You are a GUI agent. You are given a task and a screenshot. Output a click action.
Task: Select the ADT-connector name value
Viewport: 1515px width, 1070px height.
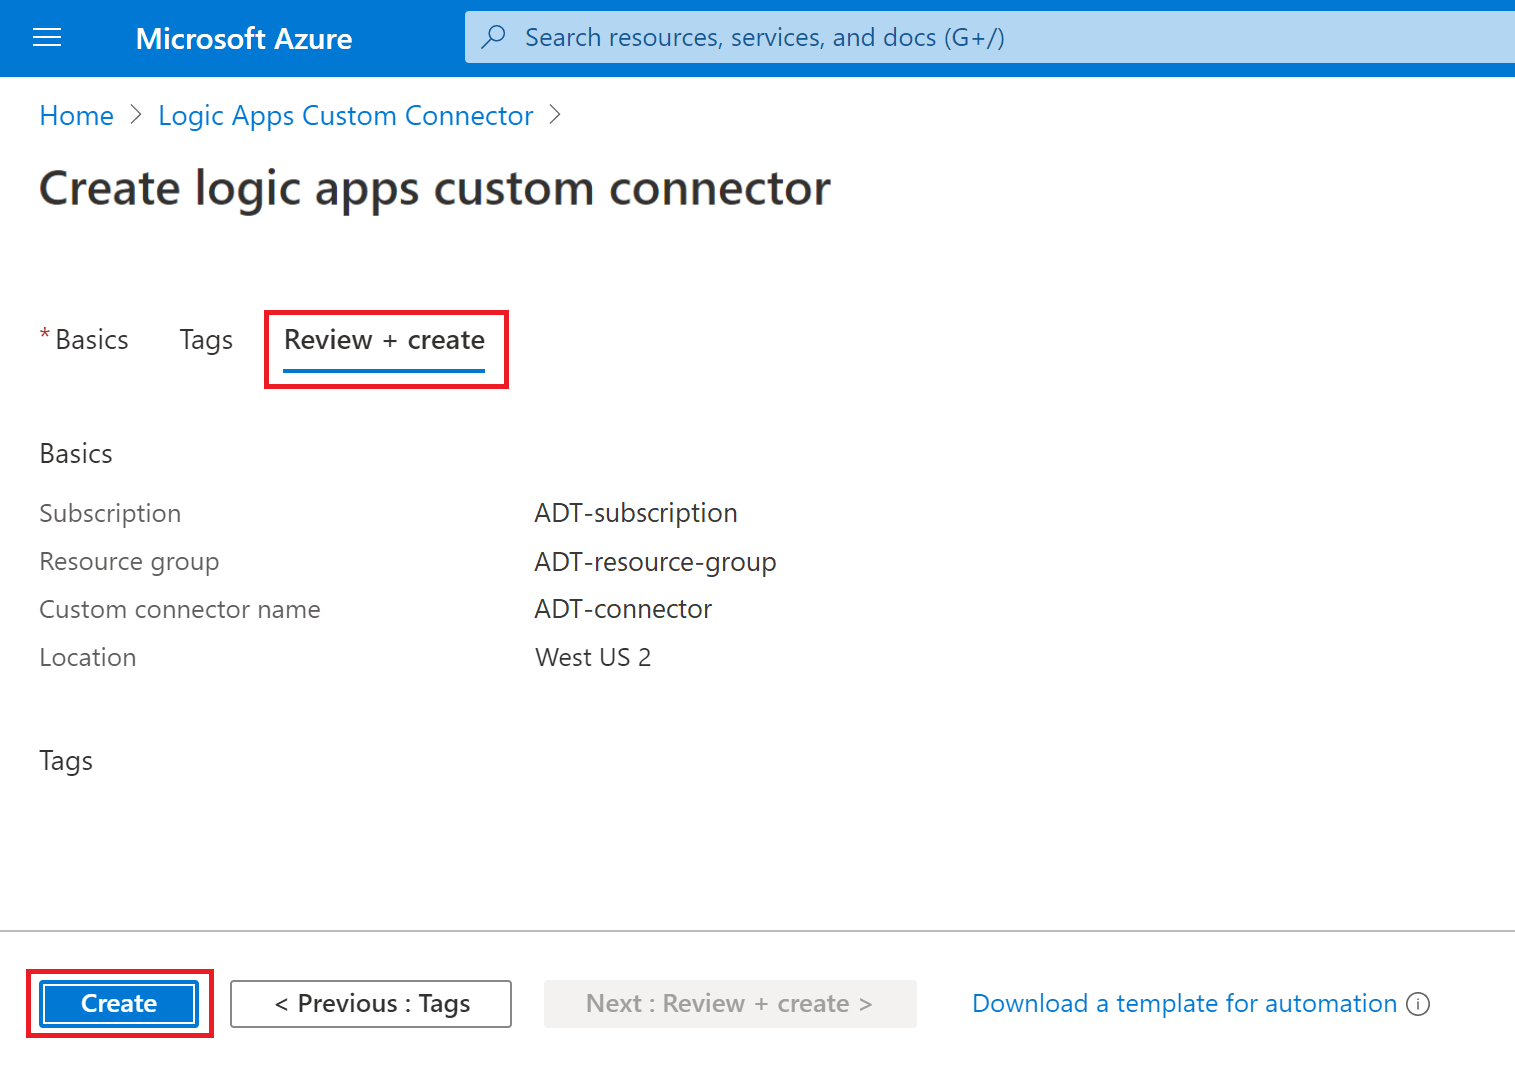622,608
